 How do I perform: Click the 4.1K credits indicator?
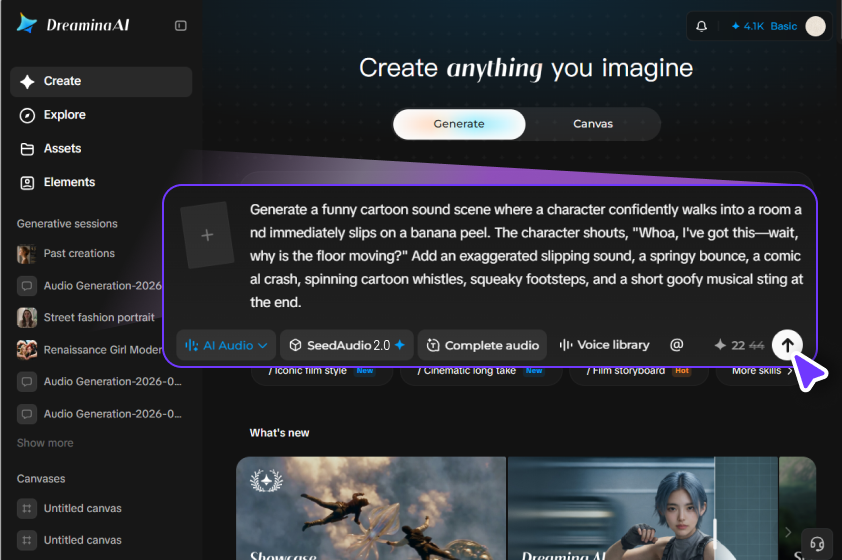tap(747, 26)
